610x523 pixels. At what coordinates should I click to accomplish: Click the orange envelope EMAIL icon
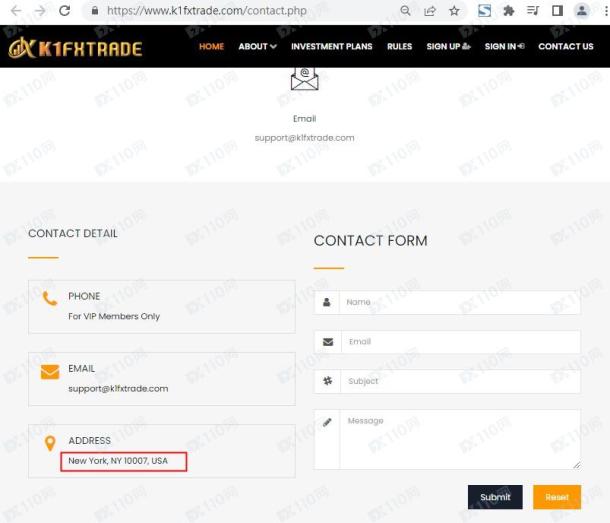tap(50, 372)
